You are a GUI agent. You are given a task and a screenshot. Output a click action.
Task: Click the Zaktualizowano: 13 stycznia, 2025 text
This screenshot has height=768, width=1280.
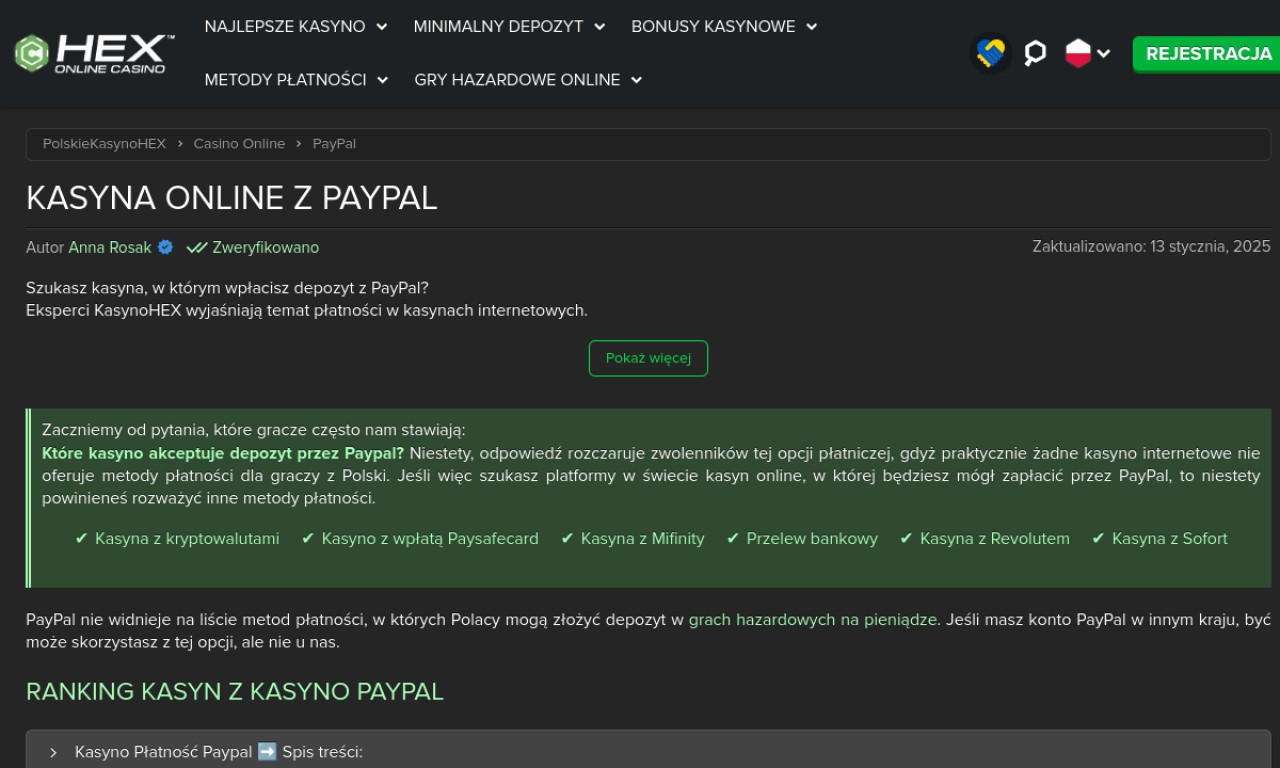pos(1151,246)
